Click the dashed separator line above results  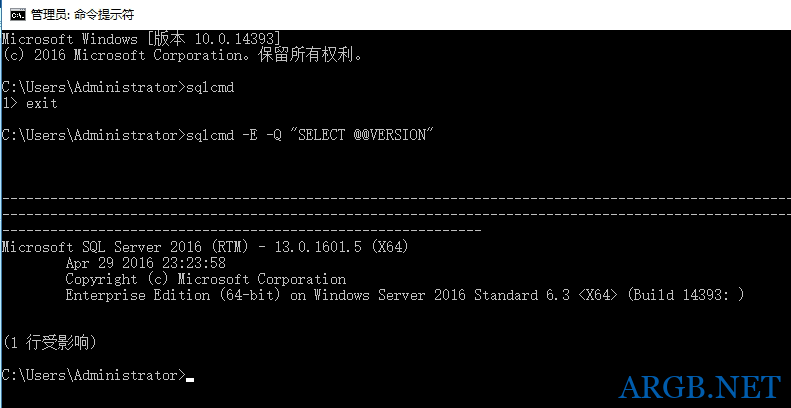[x=395, y=199]
